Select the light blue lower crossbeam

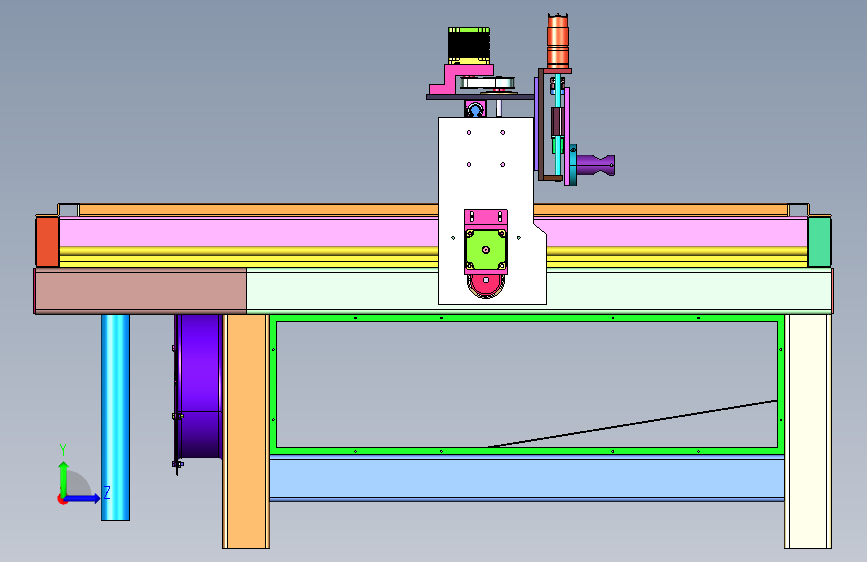(526, 479)
